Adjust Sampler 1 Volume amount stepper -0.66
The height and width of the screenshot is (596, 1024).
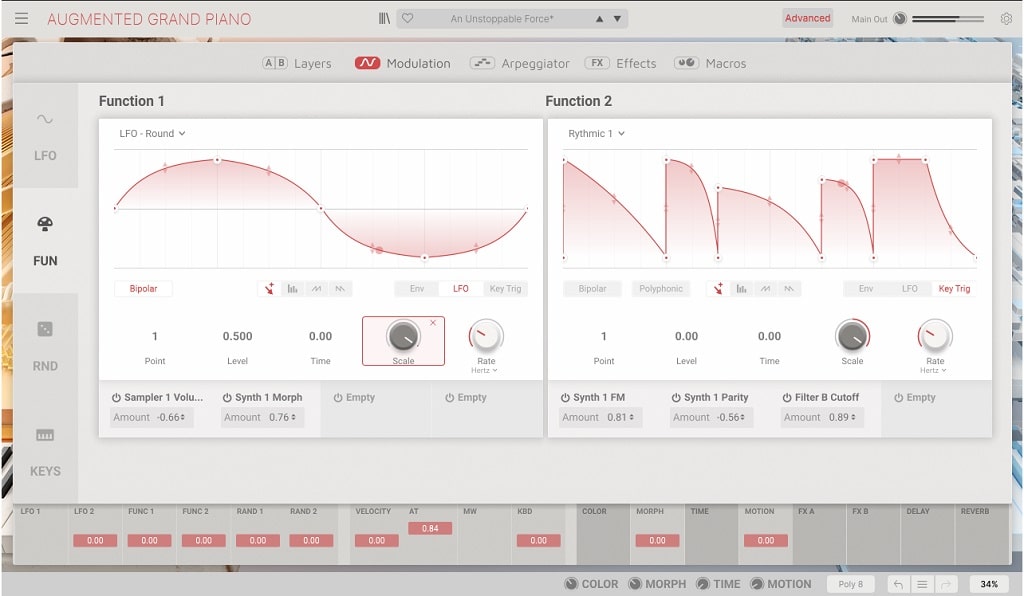(152, 417)
